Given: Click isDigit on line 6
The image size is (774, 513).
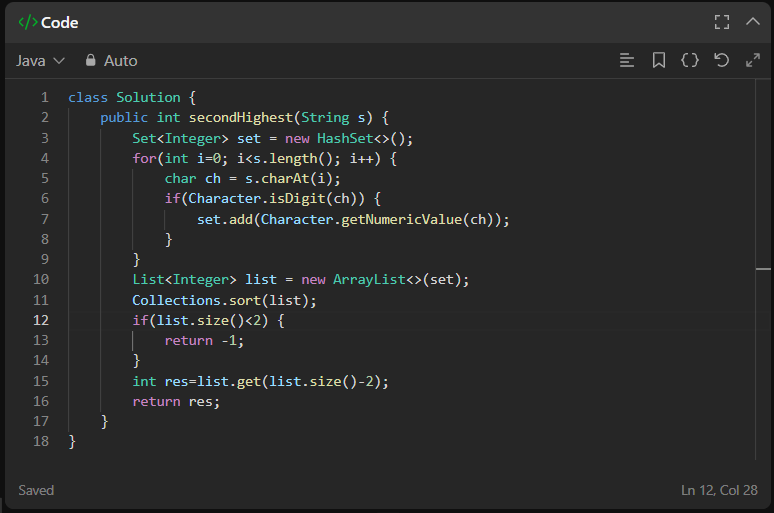Looking at the screenshot, I should [297, 198].
